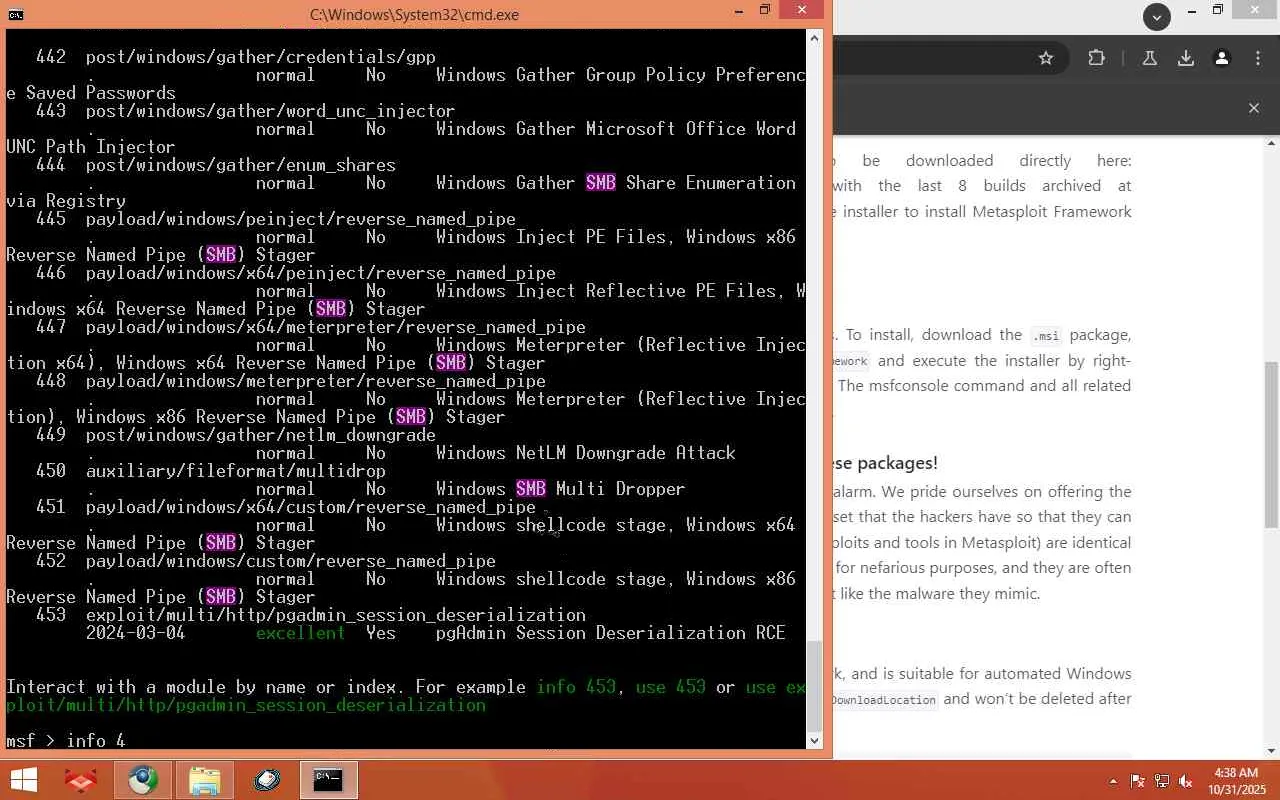Click the Windows Start button
The width and height of the screenshot is (1280, 800).
tap(23, 780)
